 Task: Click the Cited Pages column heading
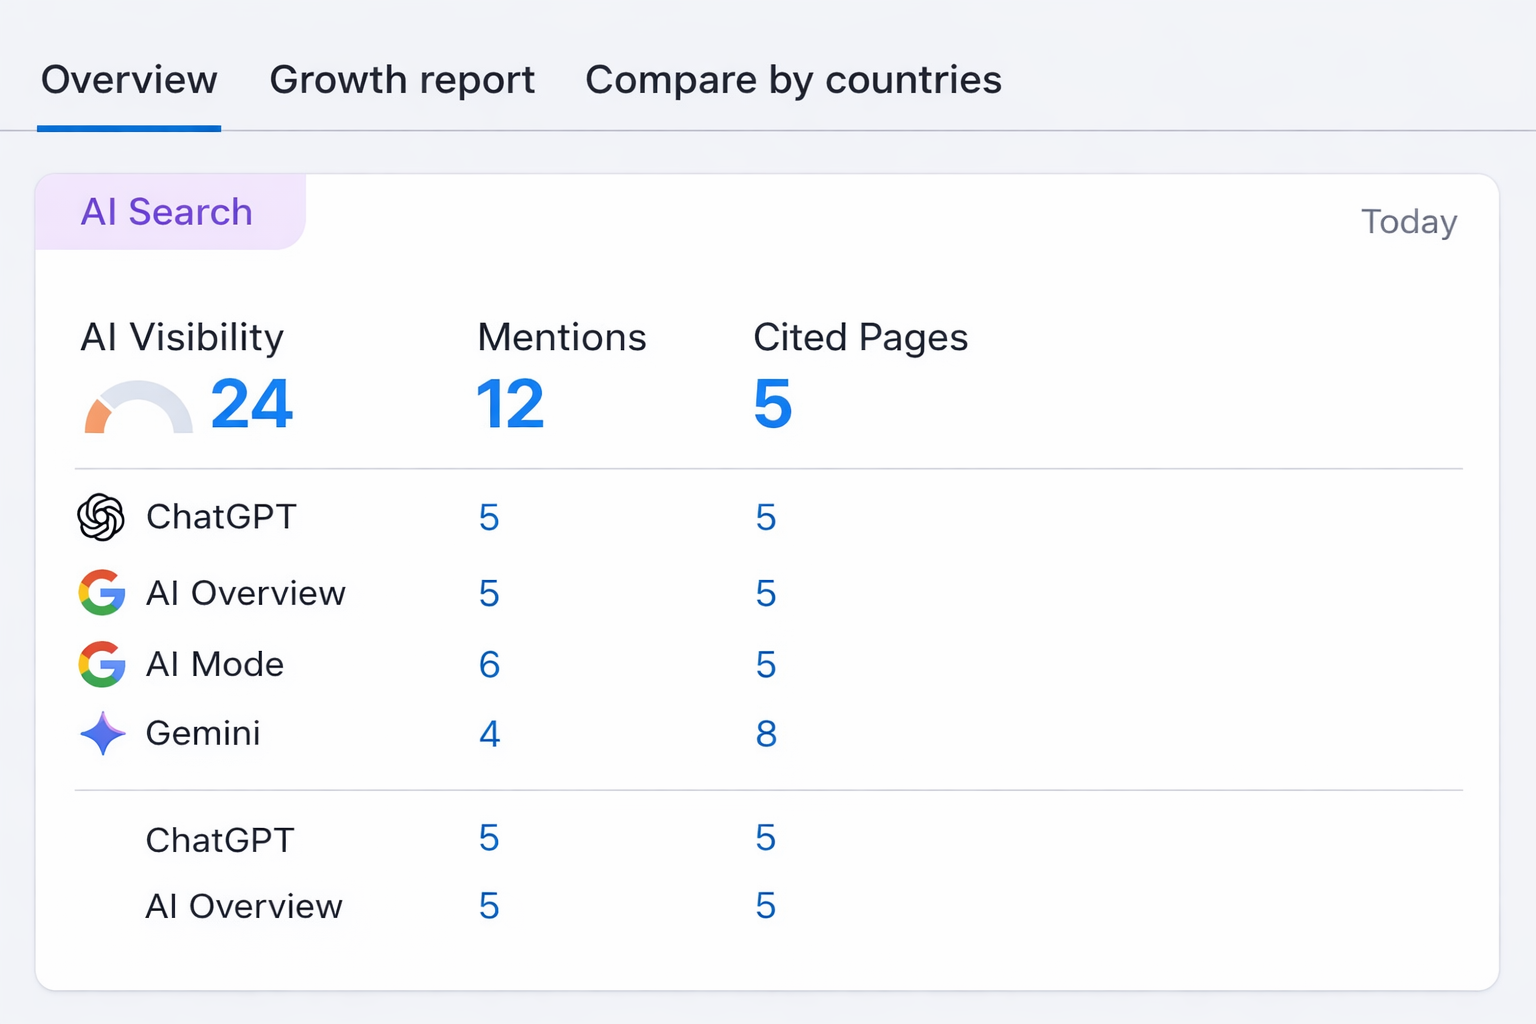(x=861, y=338)
